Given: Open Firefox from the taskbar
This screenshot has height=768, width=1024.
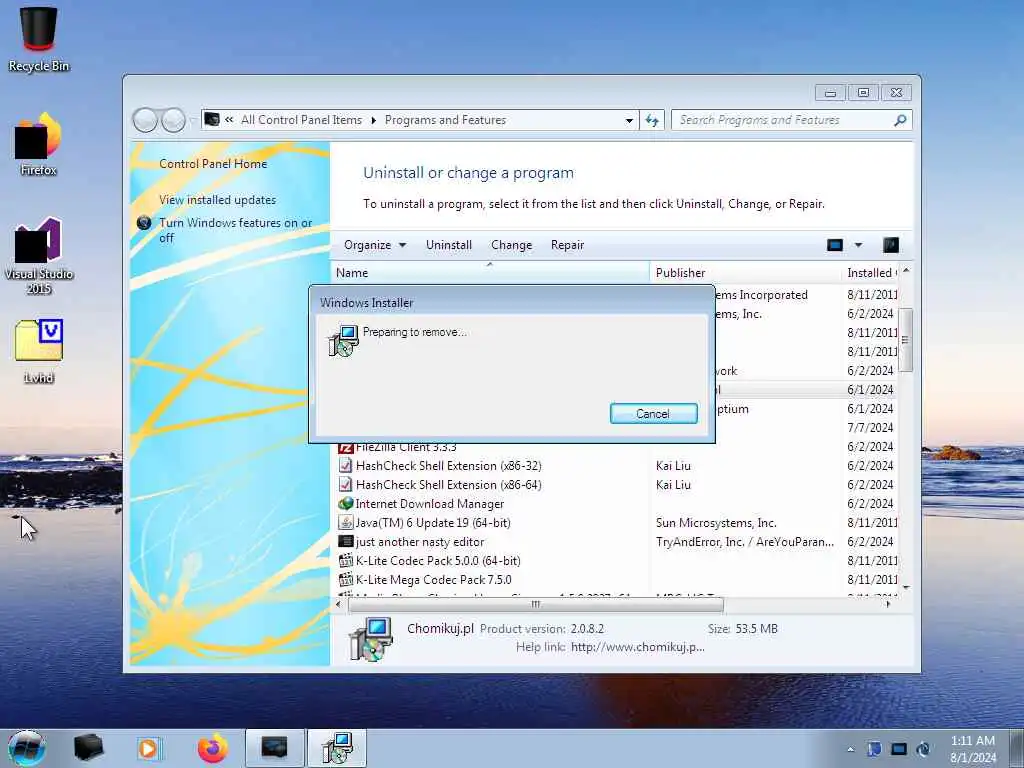Looking at the screenshot, I should click(x=213, y=748).
